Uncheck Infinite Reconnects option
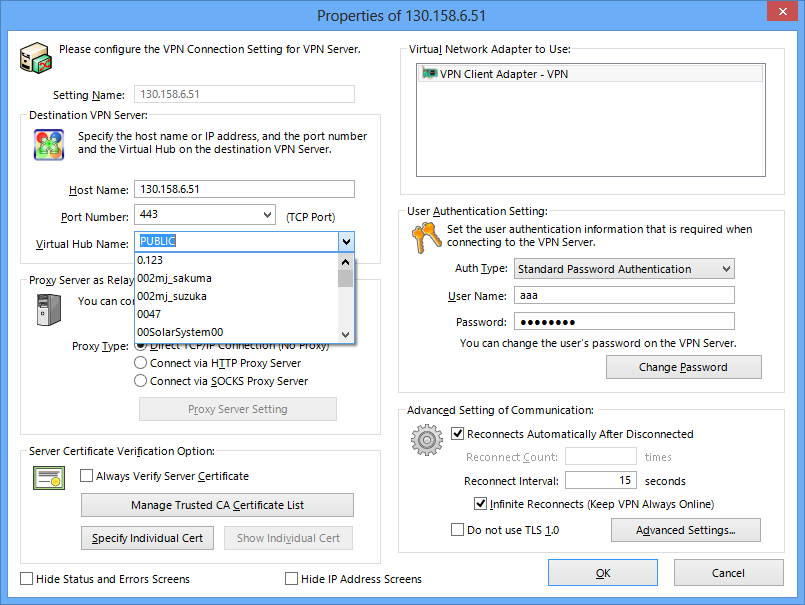The width and height of the screenshot is (805, 605). coord(481,503)
